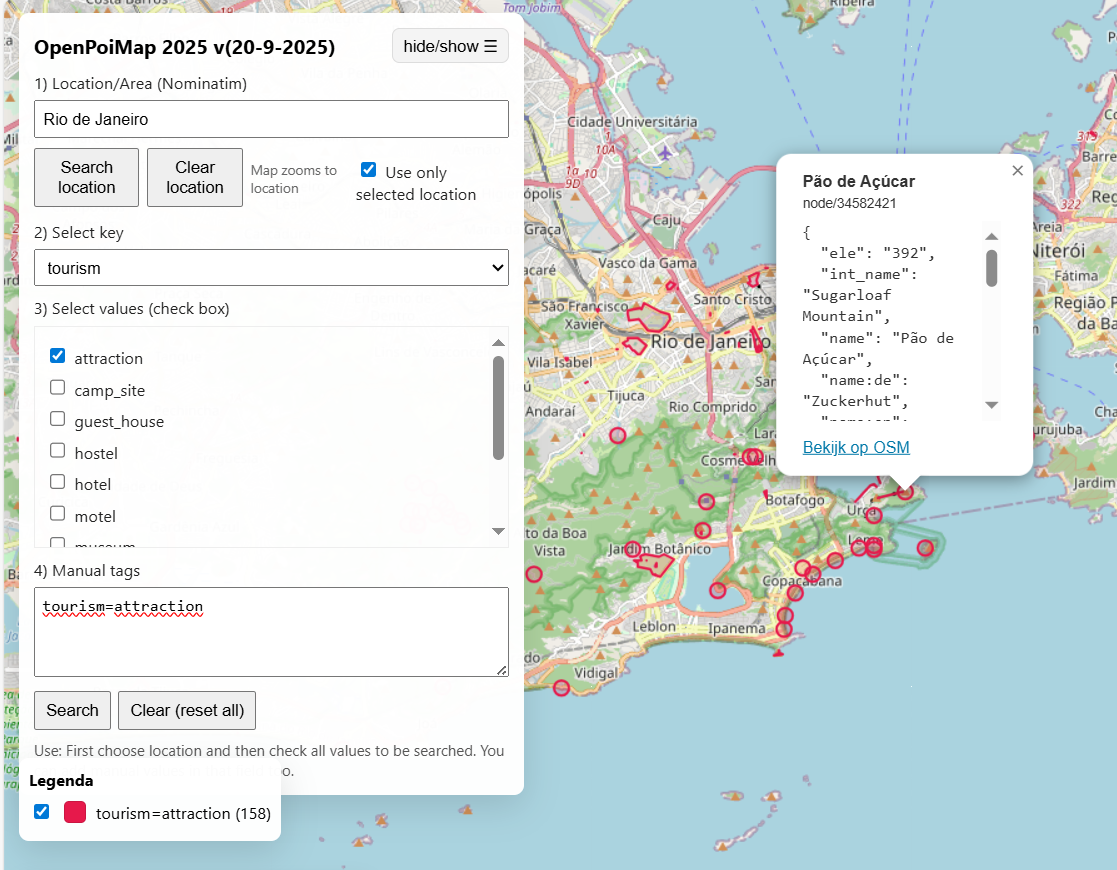Close the Pão de Açúcar popup
The width and height of the screenshot is (1117, 870).
click(1017, 171)
